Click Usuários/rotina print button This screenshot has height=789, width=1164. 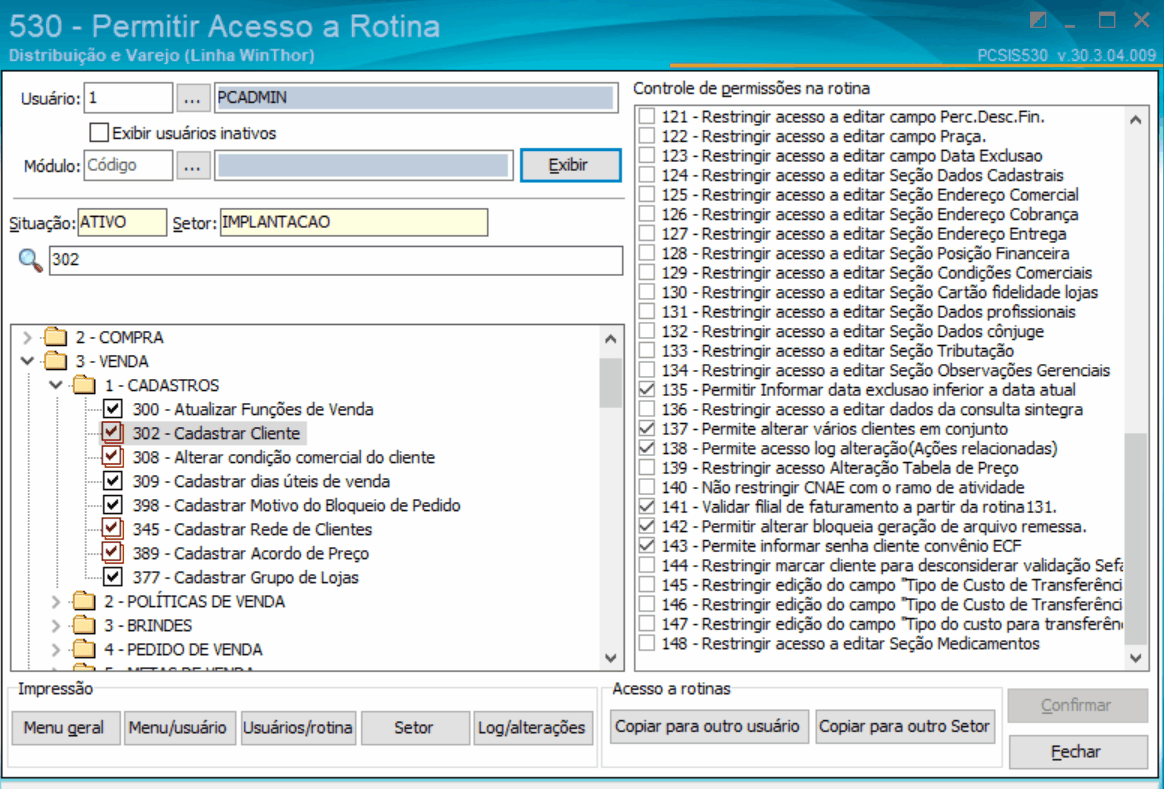click(x=298, y=727)
